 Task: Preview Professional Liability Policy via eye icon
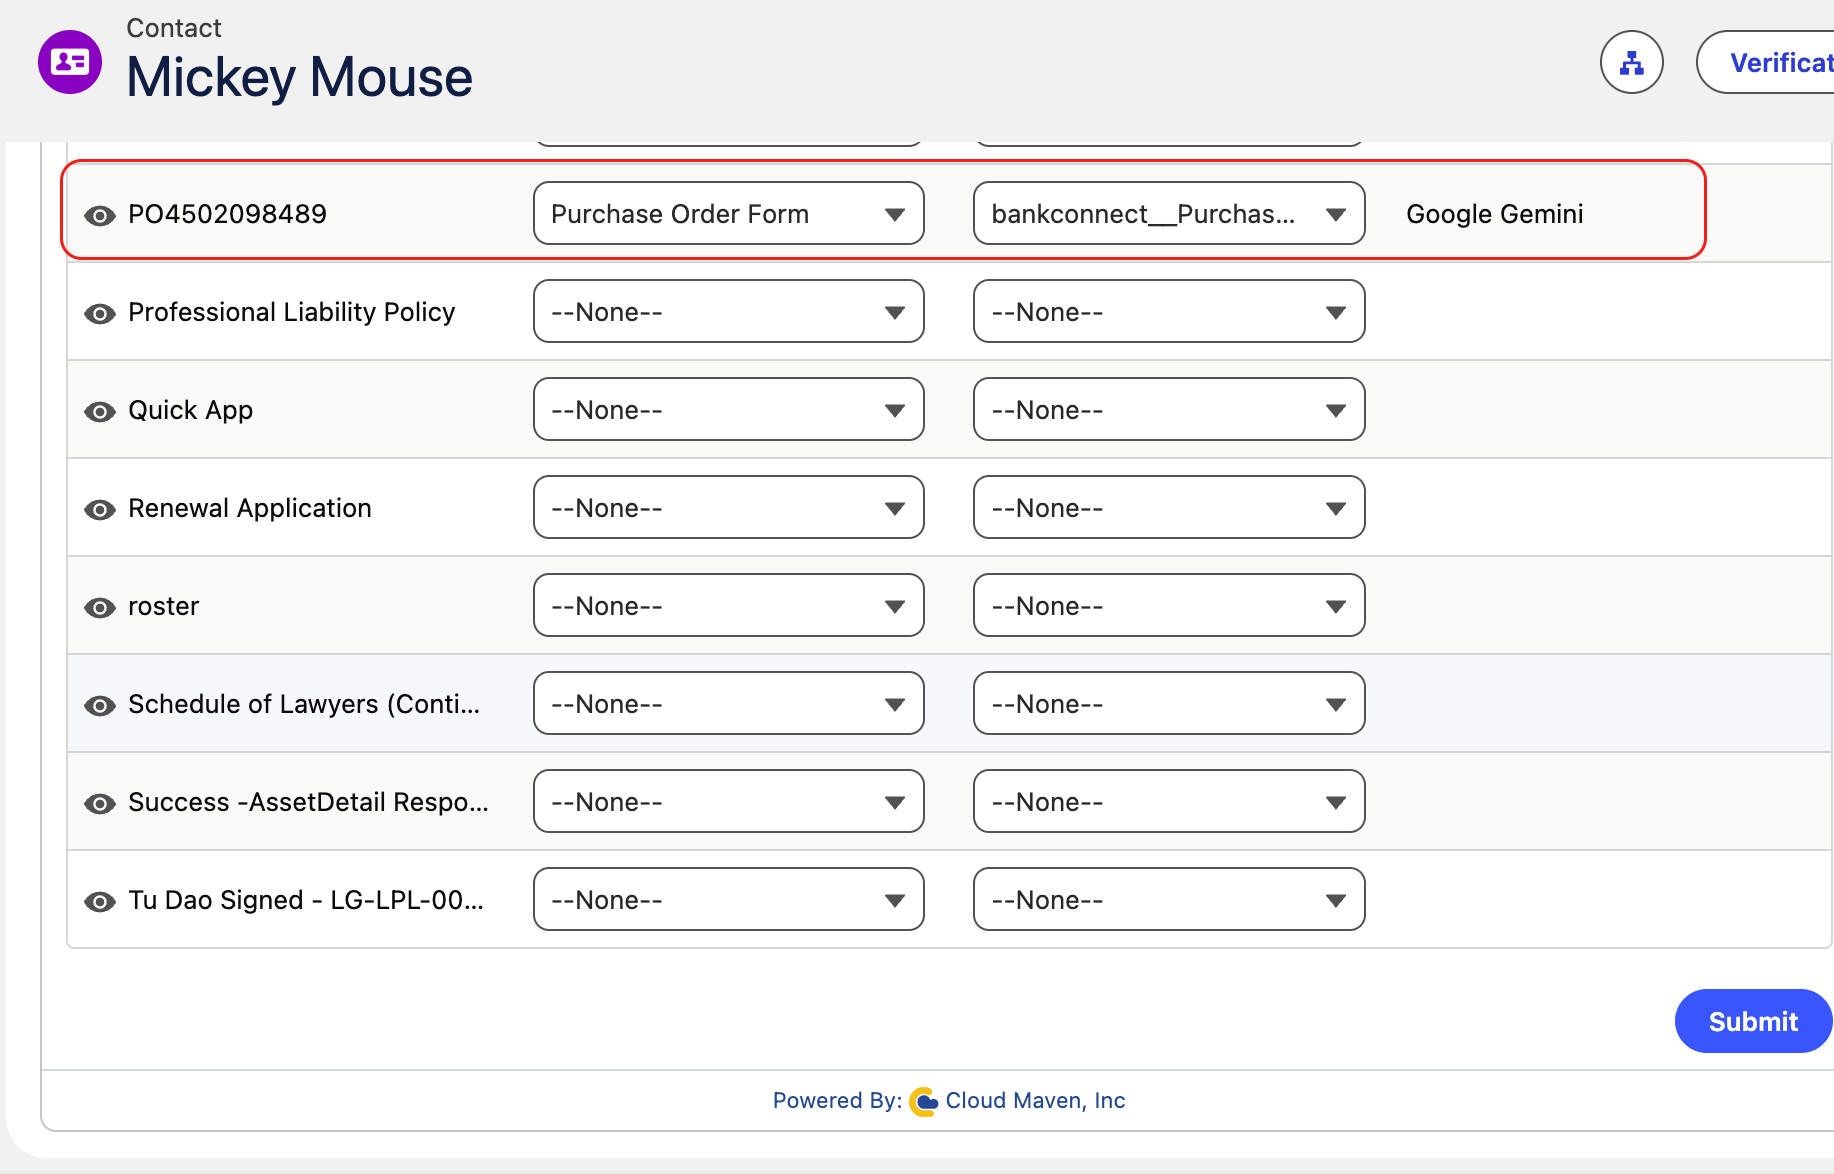pyautogui.click(x=100, y=313)
